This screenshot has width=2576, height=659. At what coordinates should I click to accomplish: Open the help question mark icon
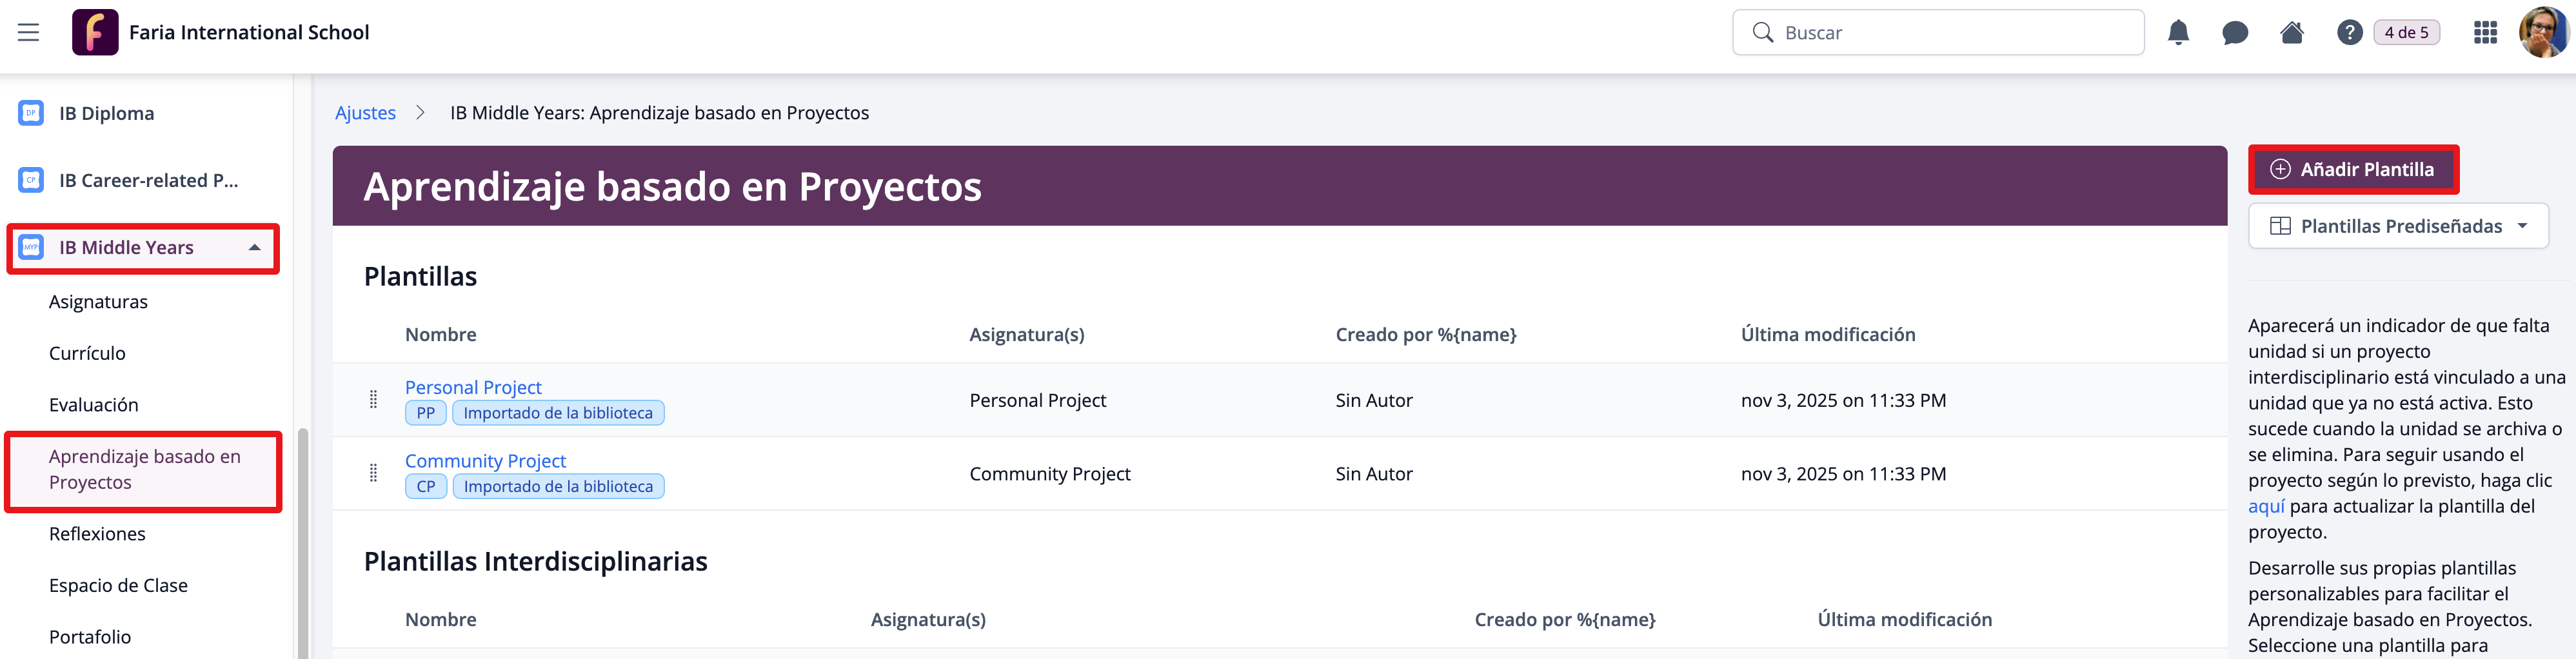pos(2349,33)
